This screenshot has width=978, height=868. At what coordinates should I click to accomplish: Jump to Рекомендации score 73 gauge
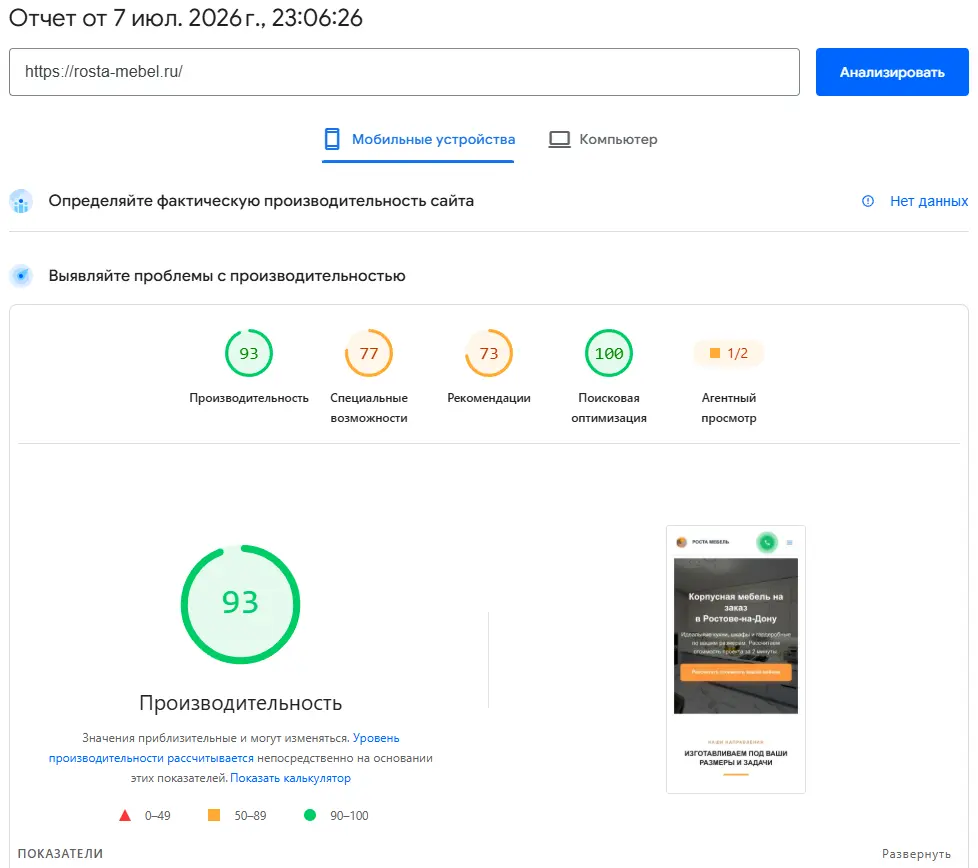coord(489,353)
